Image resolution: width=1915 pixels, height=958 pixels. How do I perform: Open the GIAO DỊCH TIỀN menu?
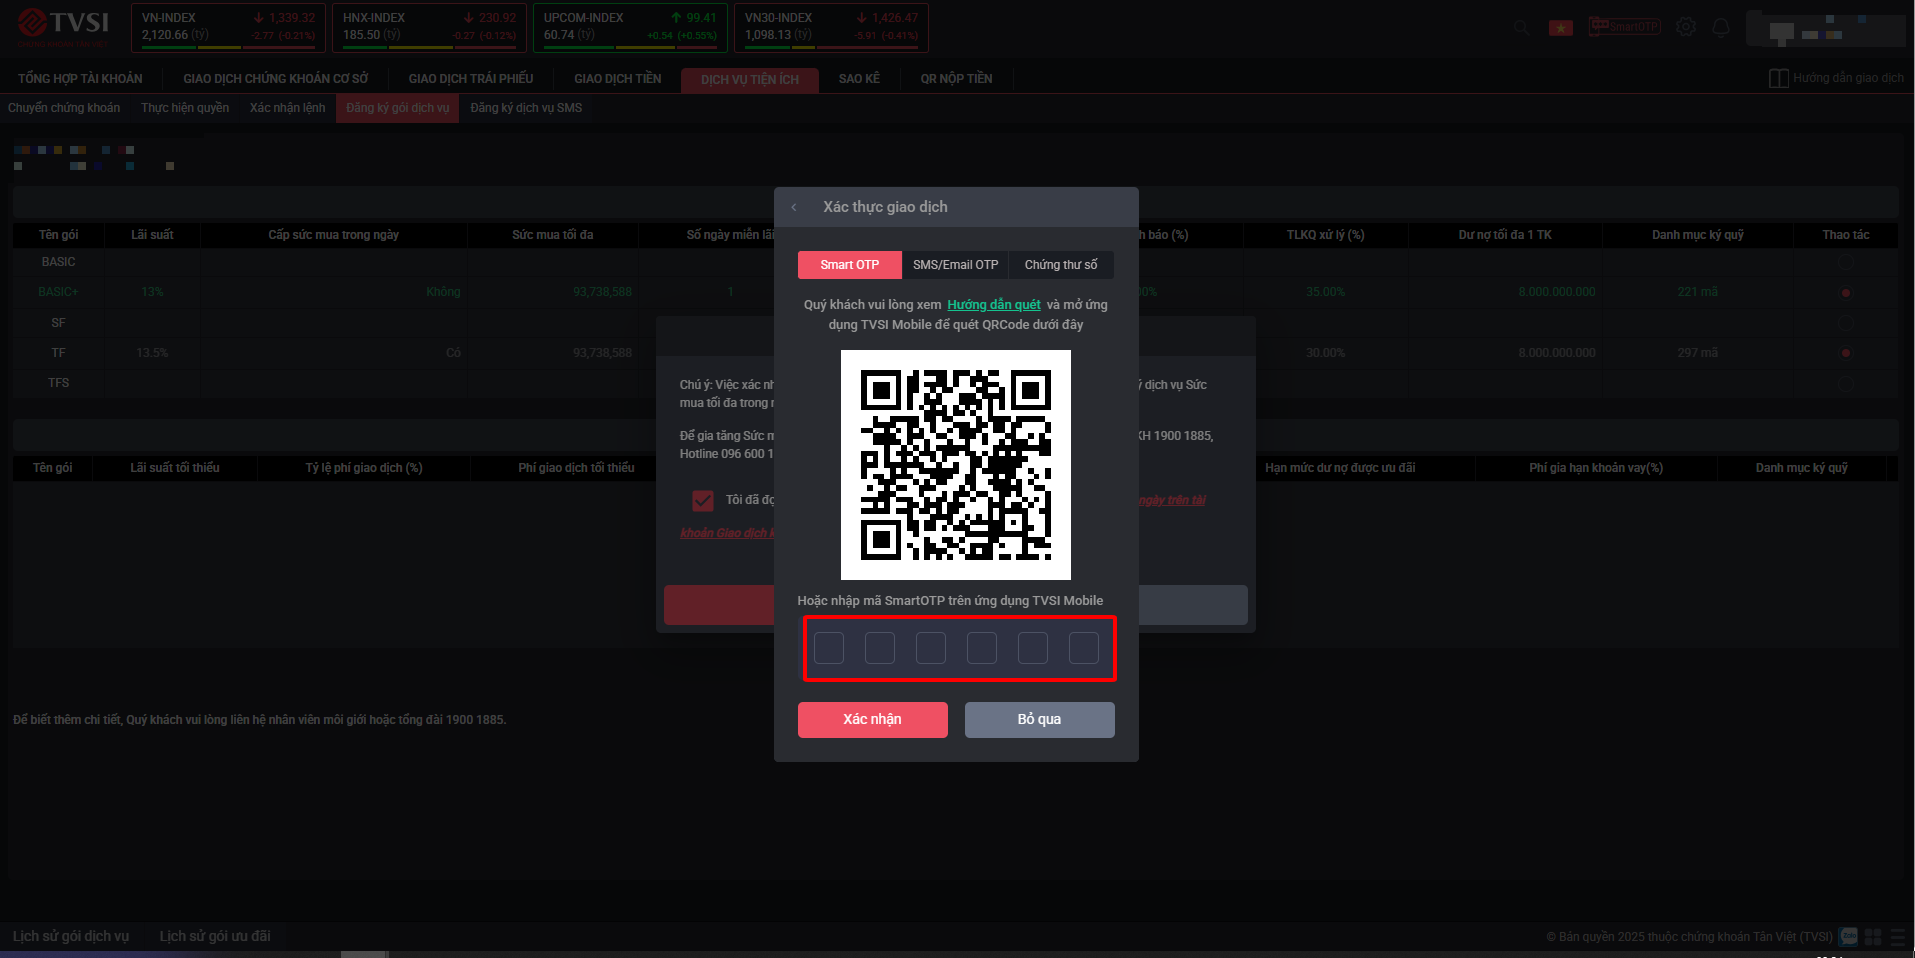[617, 79]
